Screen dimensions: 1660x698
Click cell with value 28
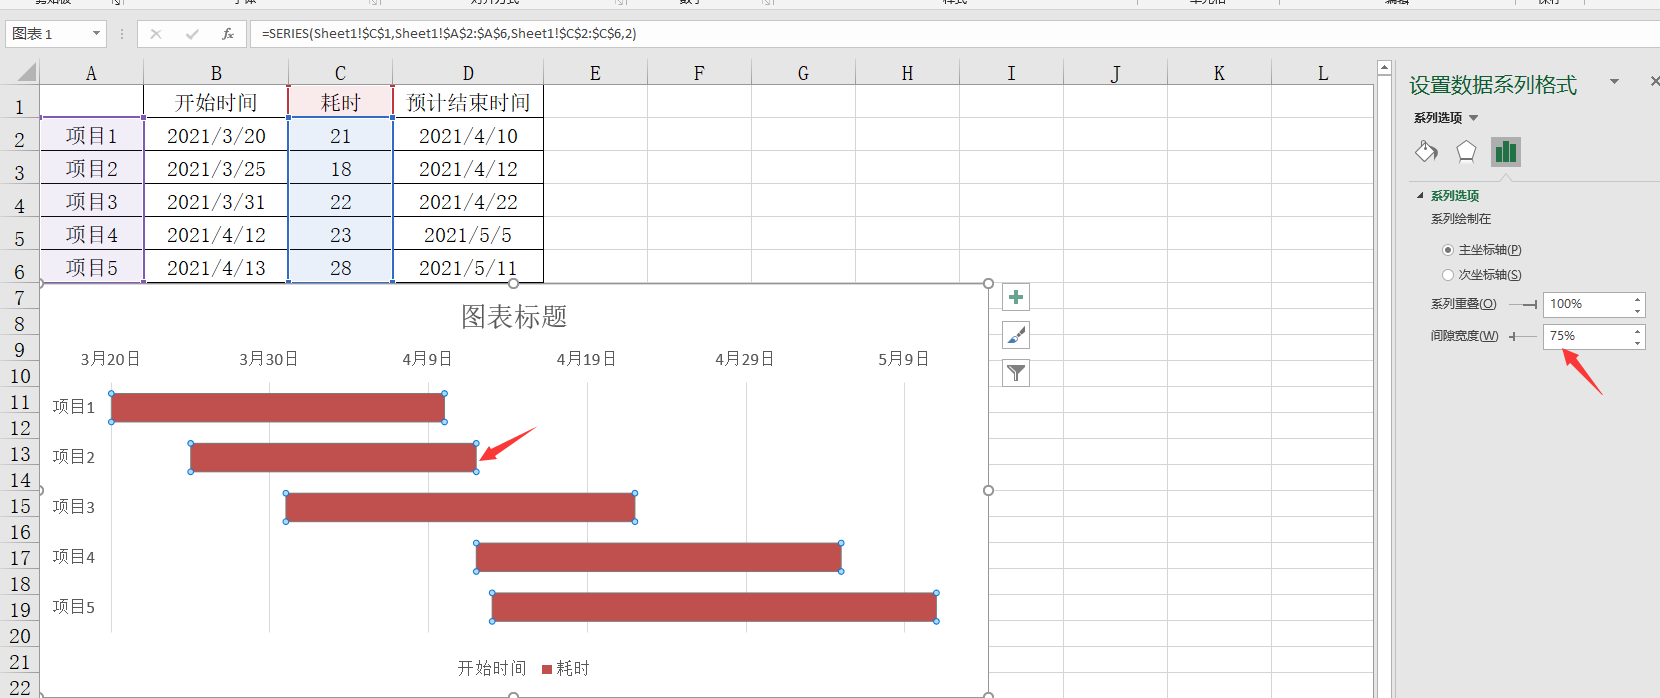pos(340,268)
